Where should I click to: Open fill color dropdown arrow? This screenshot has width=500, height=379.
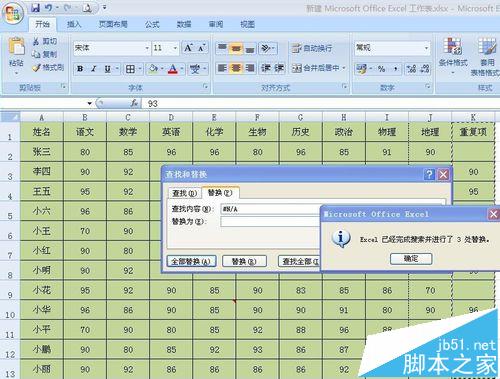coord(163,69)
